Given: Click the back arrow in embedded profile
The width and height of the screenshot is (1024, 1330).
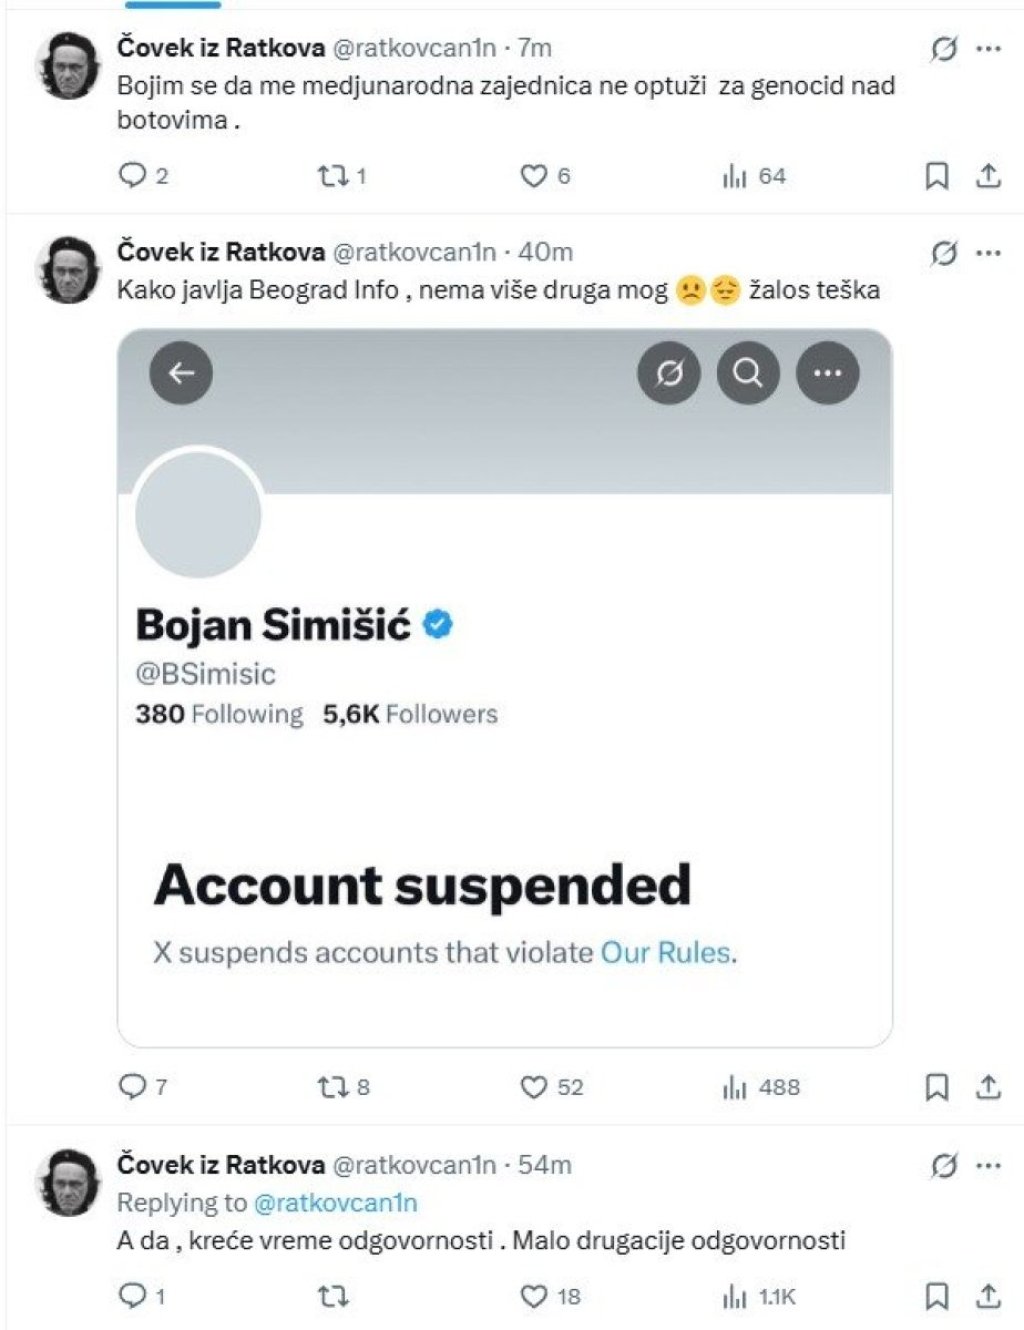Looking at the screenshot, I should (x=181, y=373).
